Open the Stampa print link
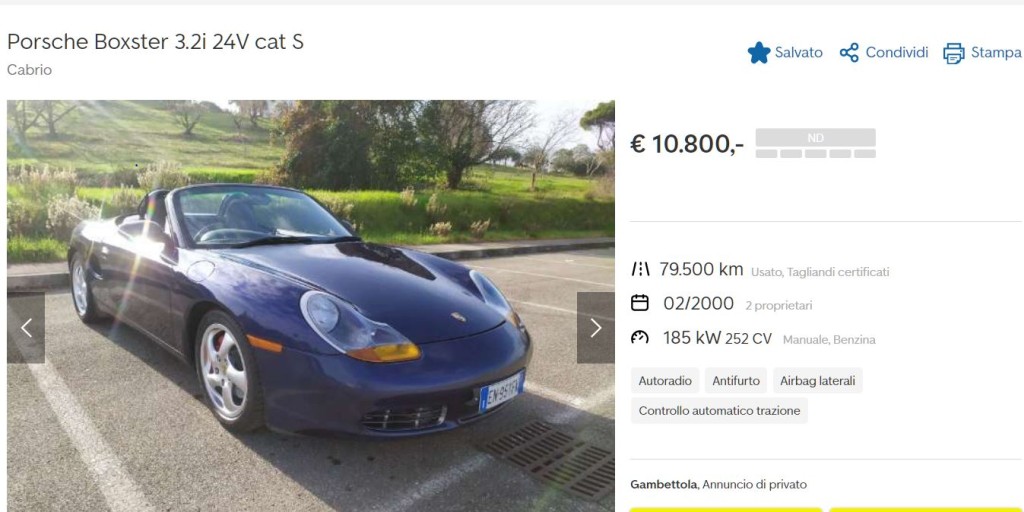 pos(982,53)
